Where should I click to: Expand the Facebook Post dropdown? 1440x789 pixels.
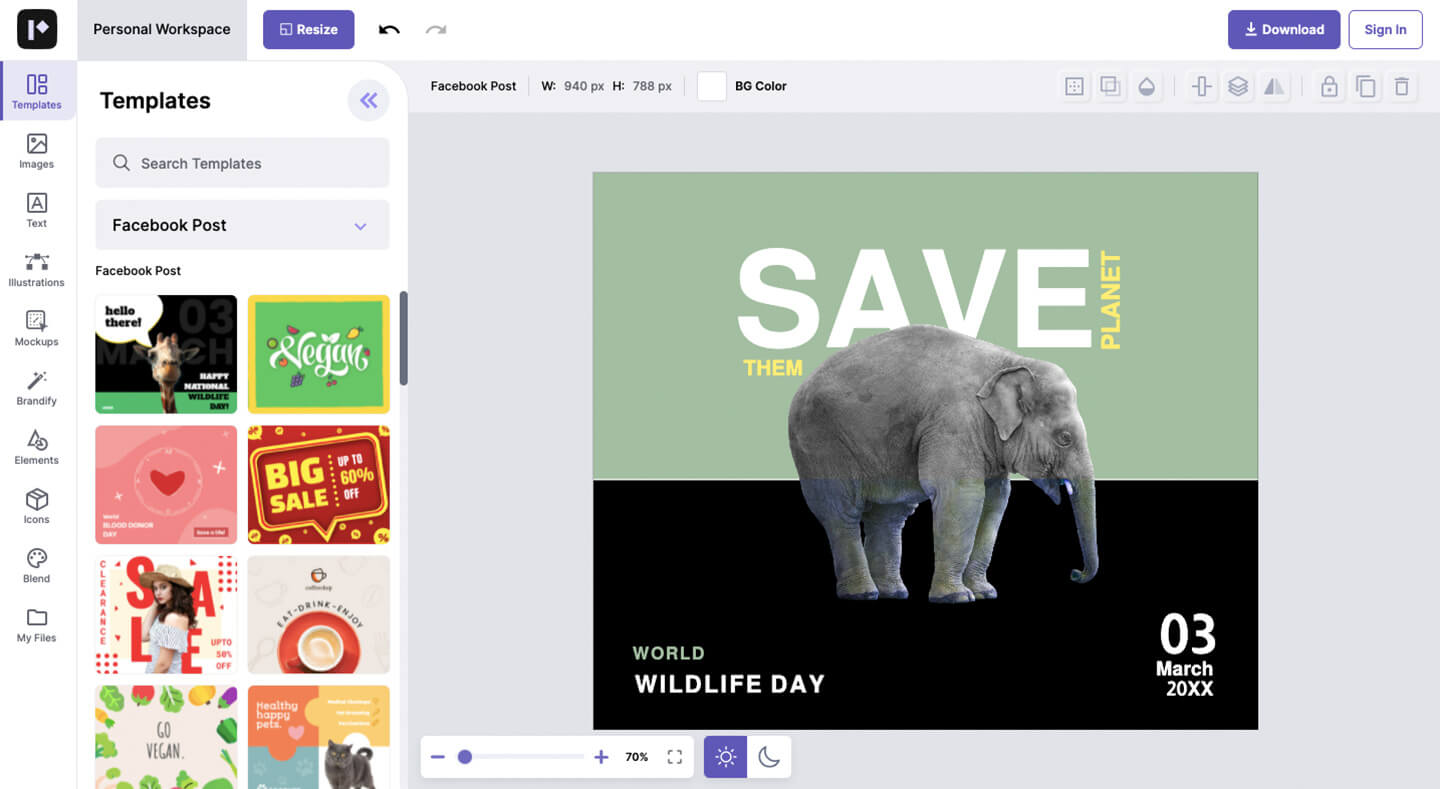tap(242, 225)
